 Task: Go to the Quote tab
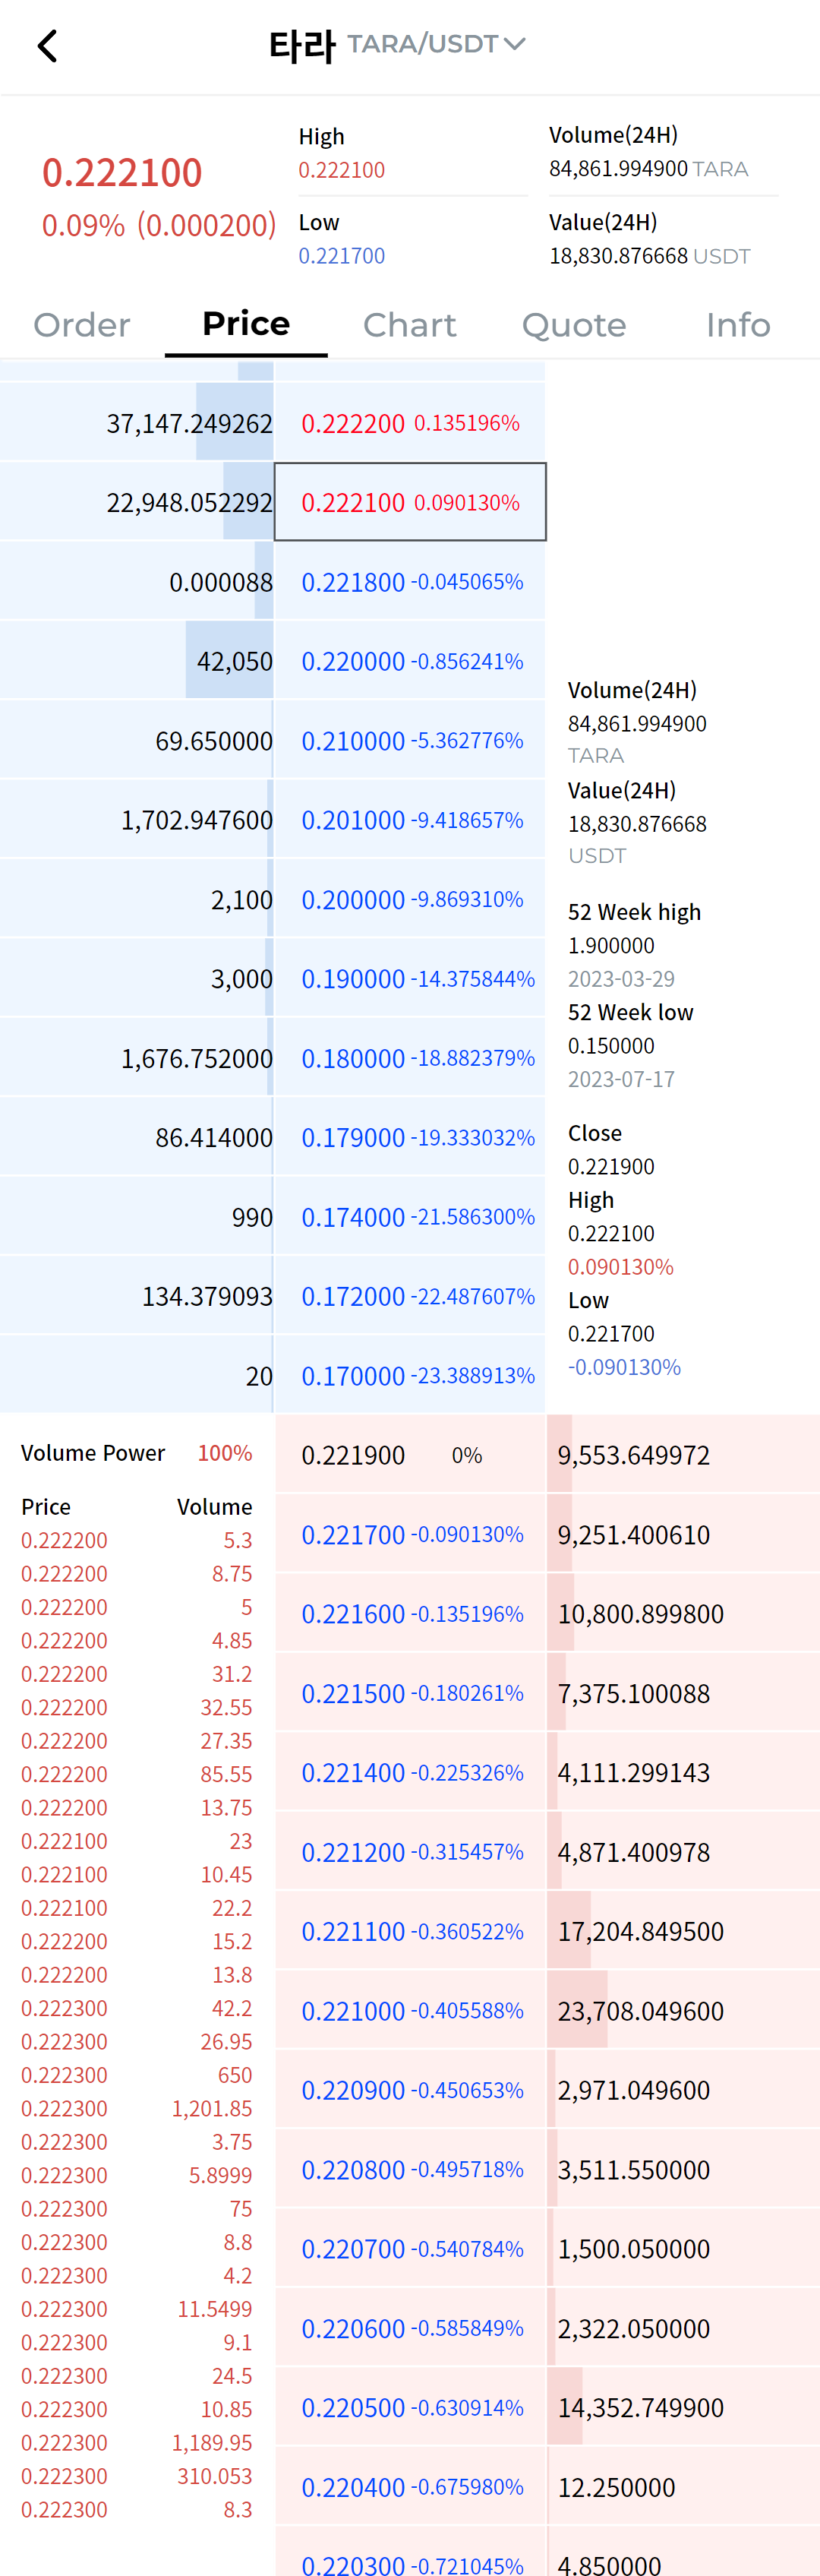click(573, 325)
